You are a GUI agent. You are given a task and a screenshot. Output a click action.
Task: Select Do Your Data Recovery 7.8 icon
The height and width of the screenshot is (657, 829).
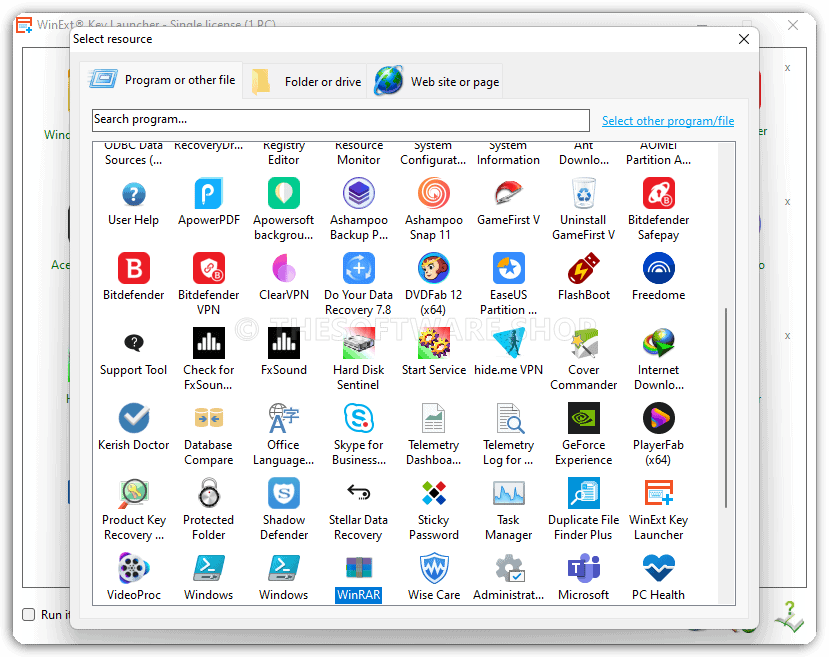click(x=359, y=269)
